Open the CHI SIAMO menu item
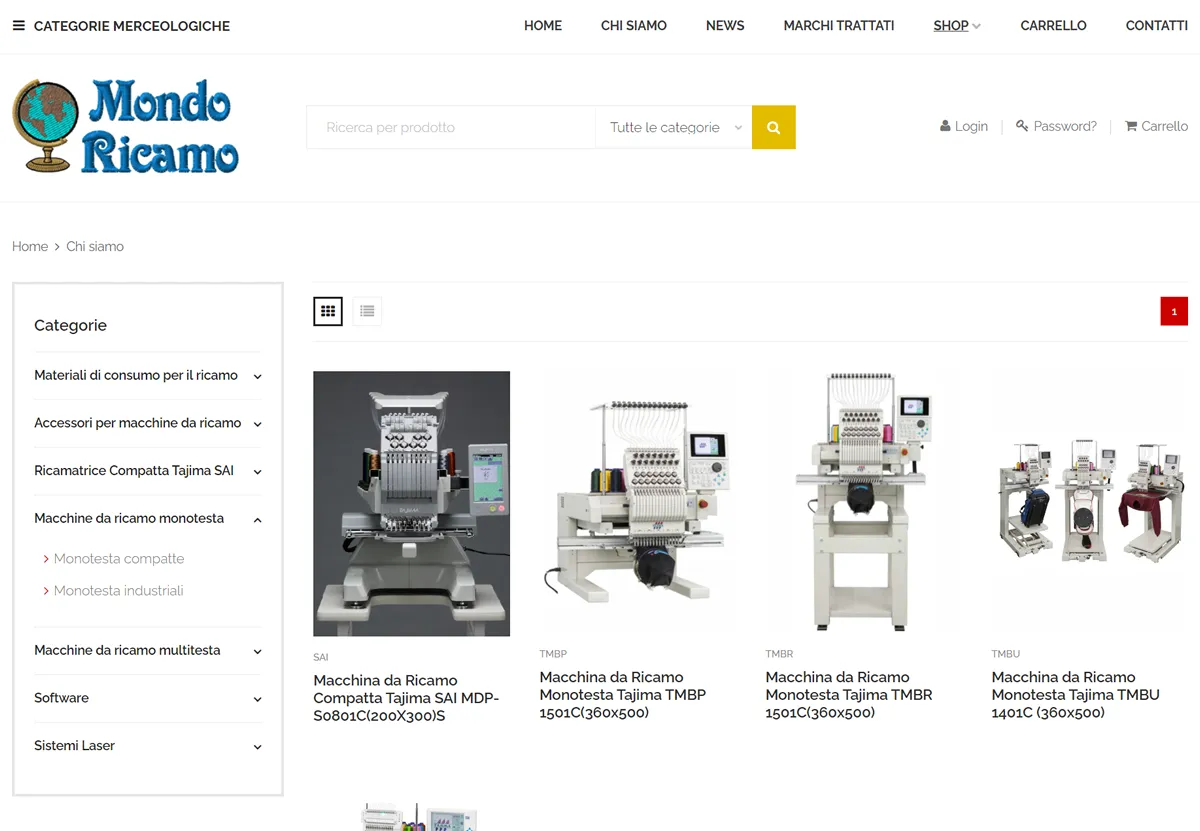 pos(634,26)
